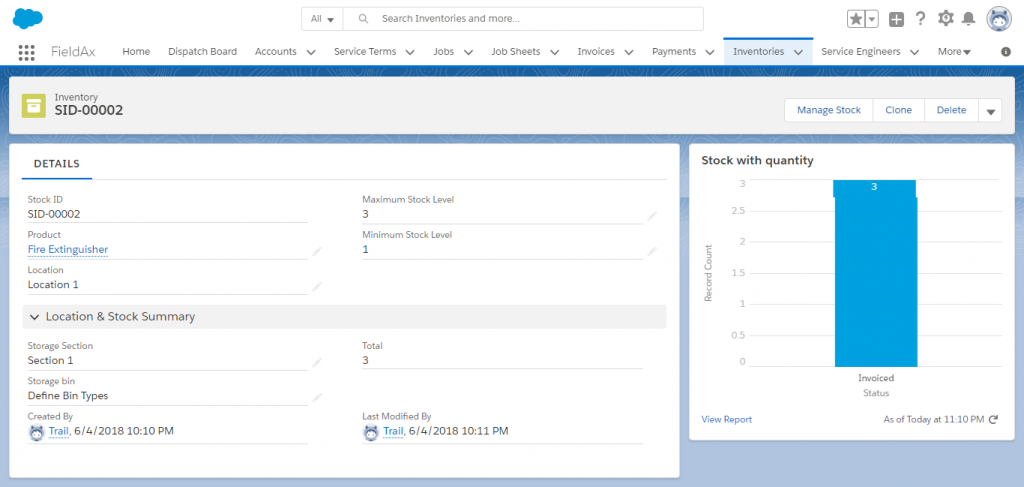Open the Accounts tab

(276, 52)
